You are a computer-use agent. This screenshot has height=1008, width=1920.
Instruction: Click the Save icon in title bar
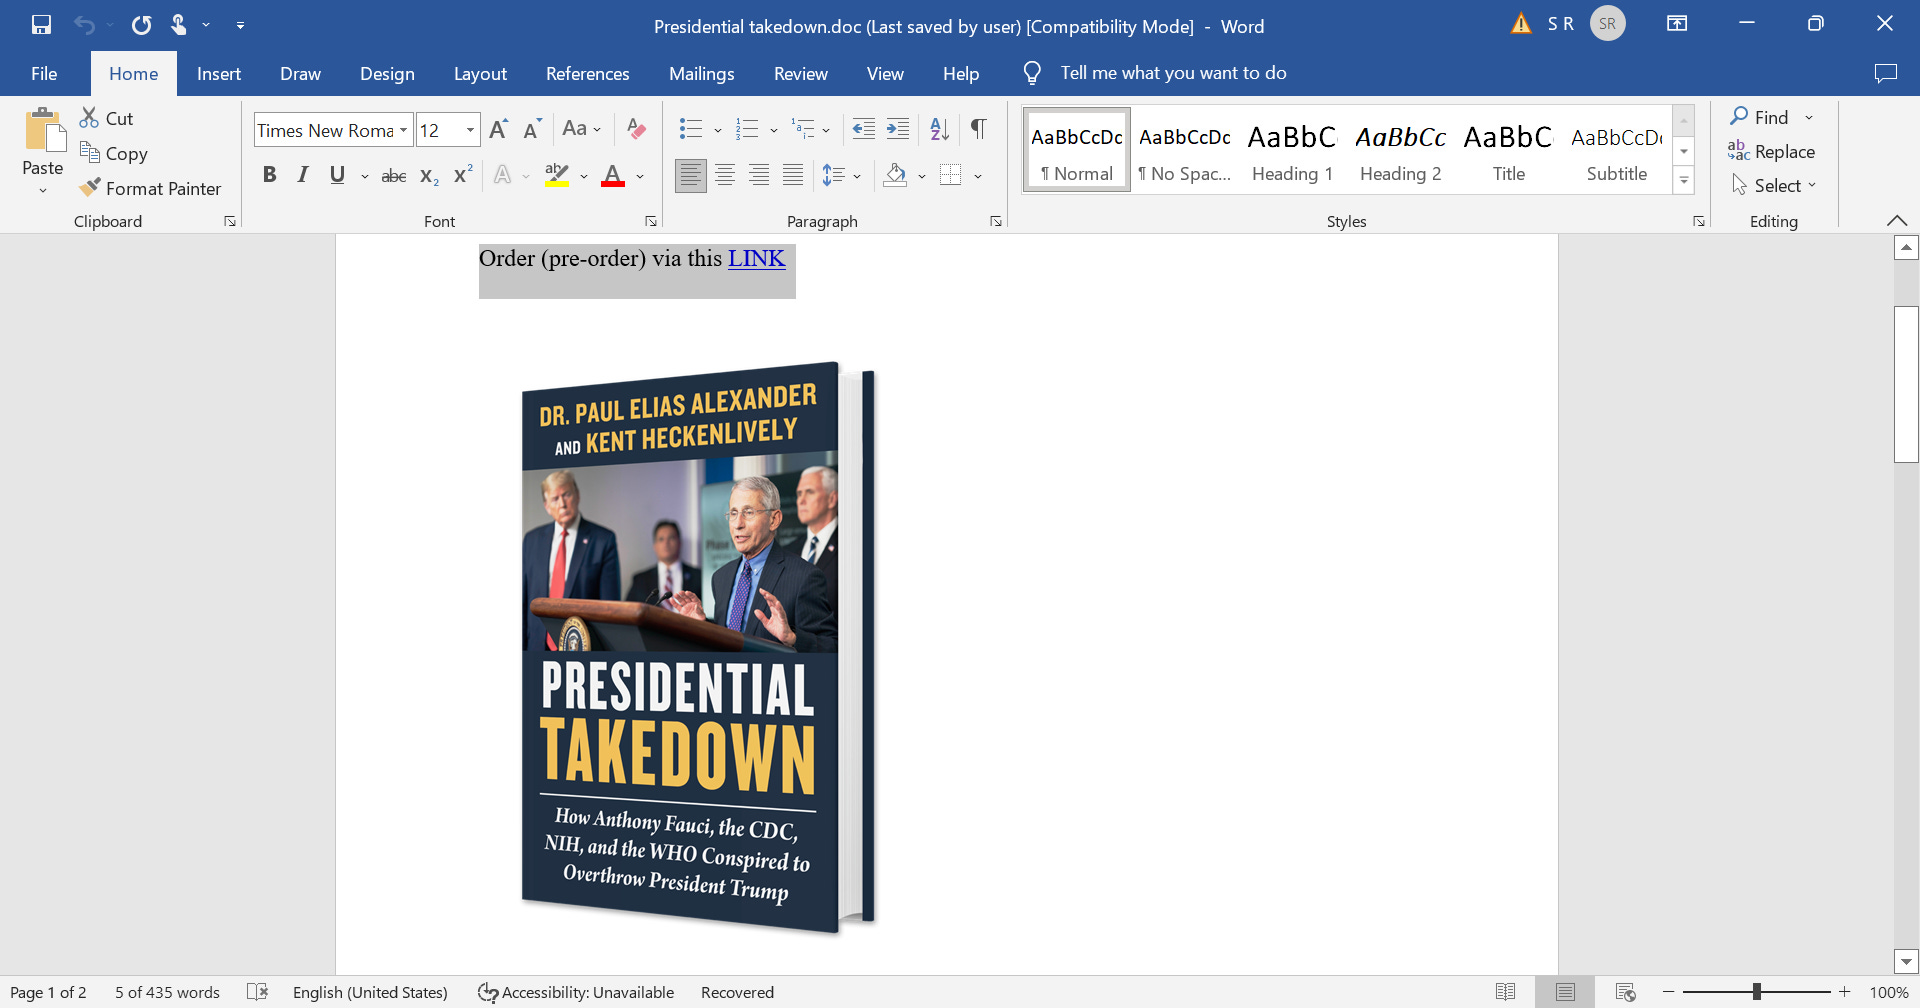[x=41, y=24]
